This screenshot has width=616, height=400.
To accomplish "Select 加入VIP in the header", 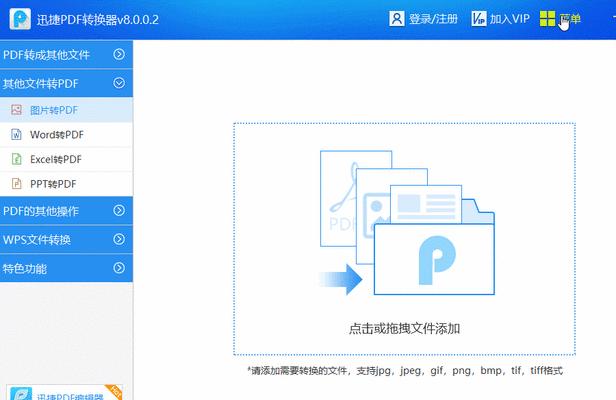I will coord(509,19).
